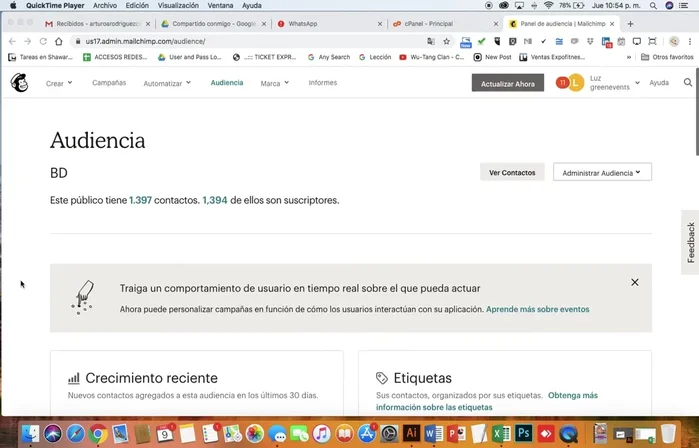Expand the Automatizar dropdown menu
The width and height of the screenshot is (699, 448).
[x=167, y=83]
